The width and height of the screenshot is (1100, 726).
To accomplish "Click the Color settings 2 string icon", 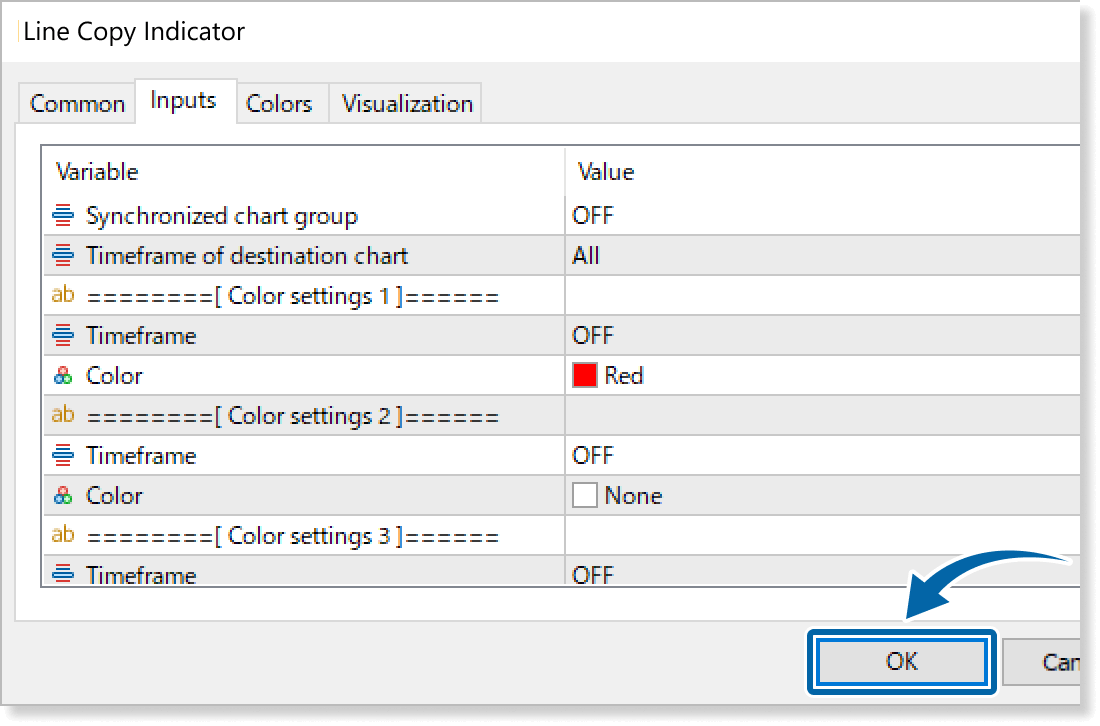I will (x=63, y=415).
